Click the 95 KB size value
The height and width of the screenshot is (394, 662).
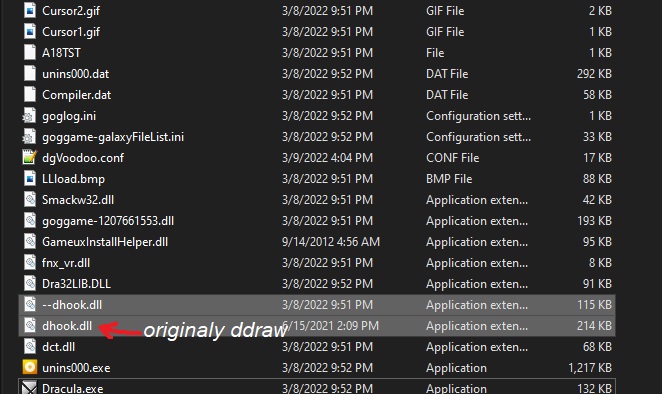coord(597,242)
